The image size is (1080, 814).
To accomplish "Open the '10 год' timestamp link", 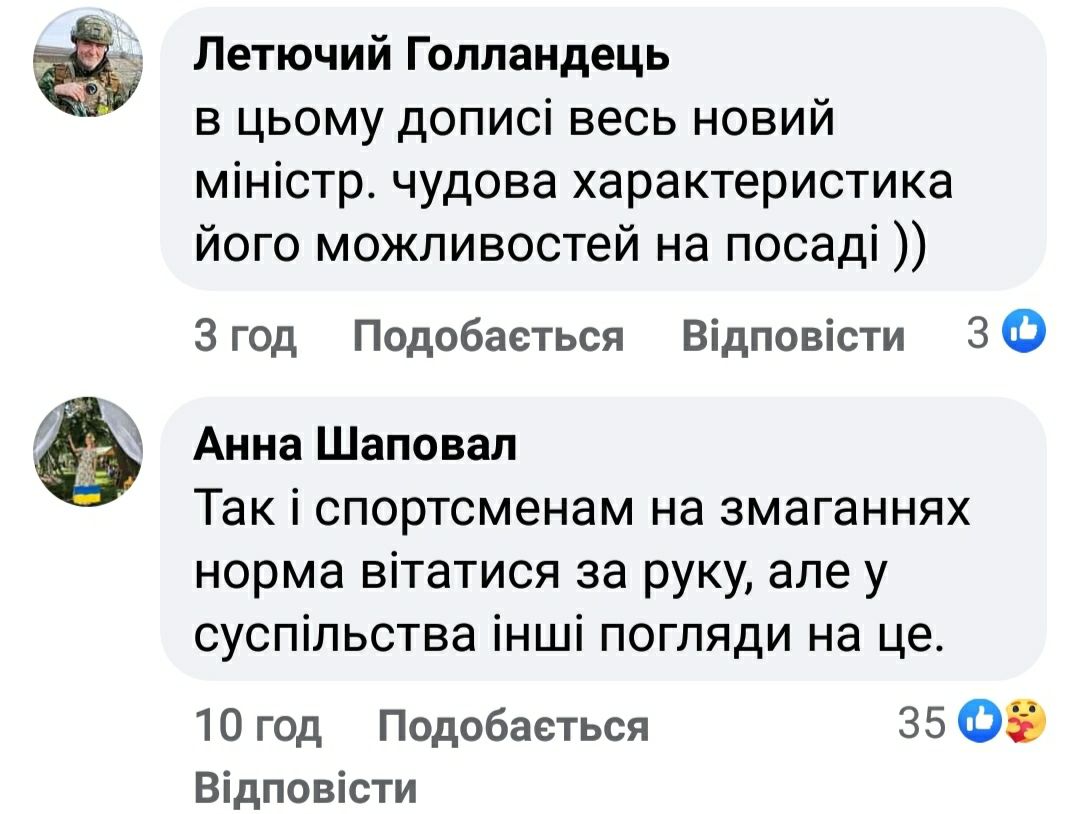I will point(257,726).
